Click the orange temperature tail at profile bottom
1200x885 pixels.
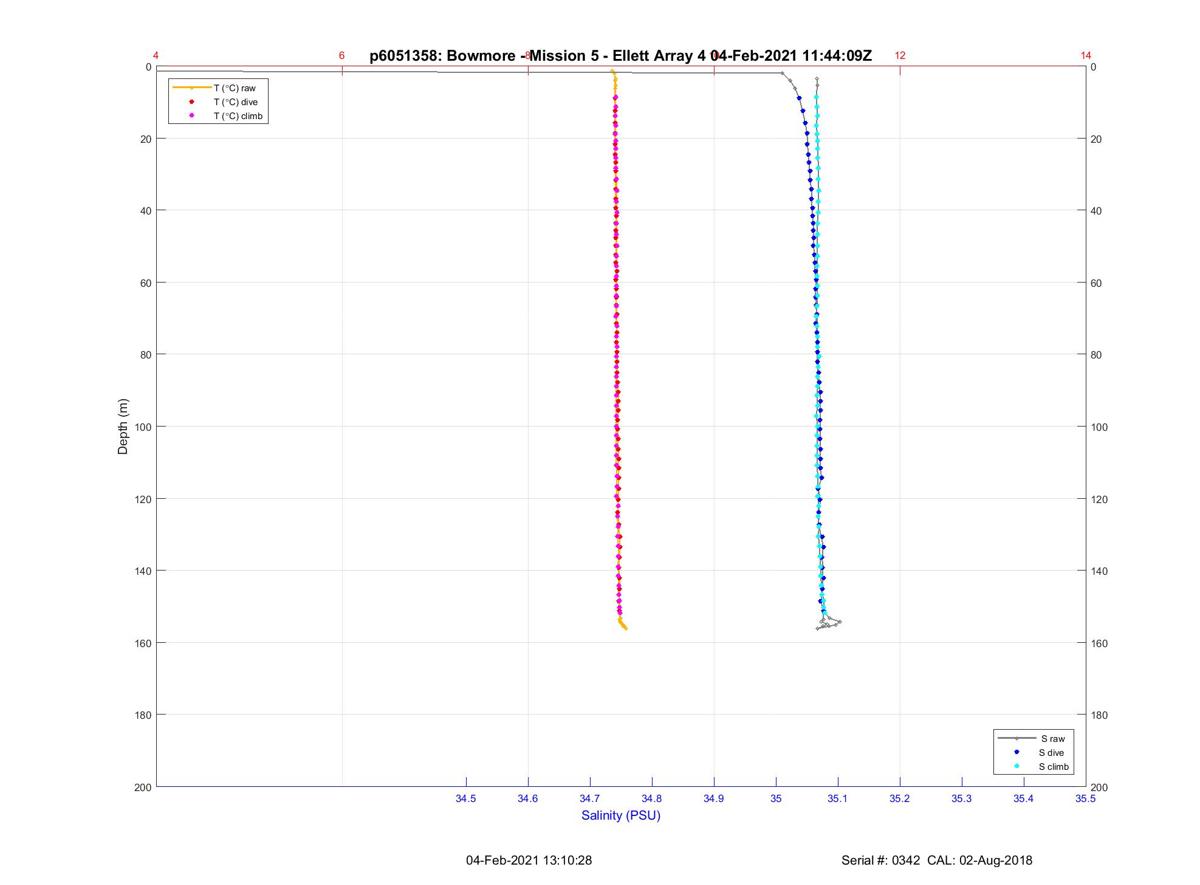(x=622, y=623)
